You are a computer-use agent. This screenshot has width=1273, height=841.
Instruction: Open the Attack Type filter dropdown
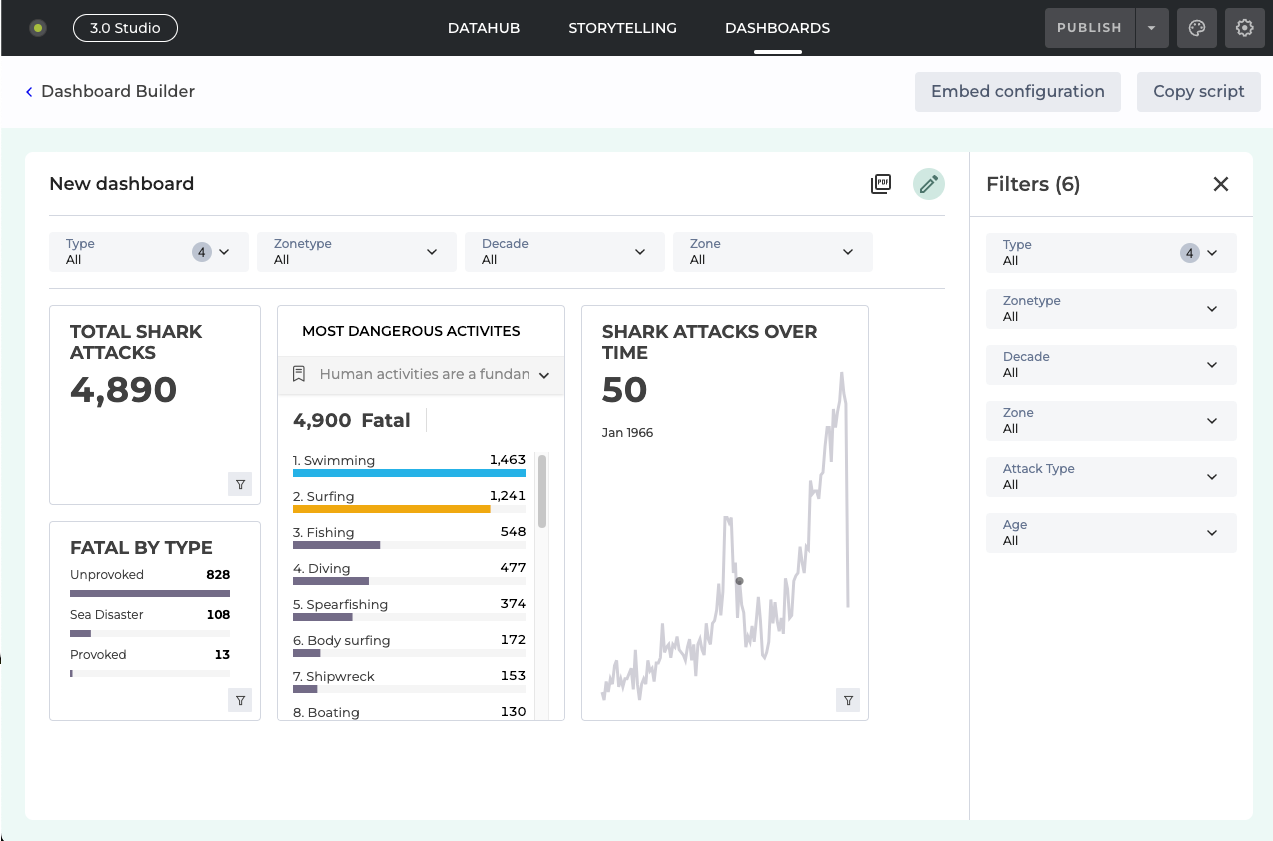(1110, 477)
